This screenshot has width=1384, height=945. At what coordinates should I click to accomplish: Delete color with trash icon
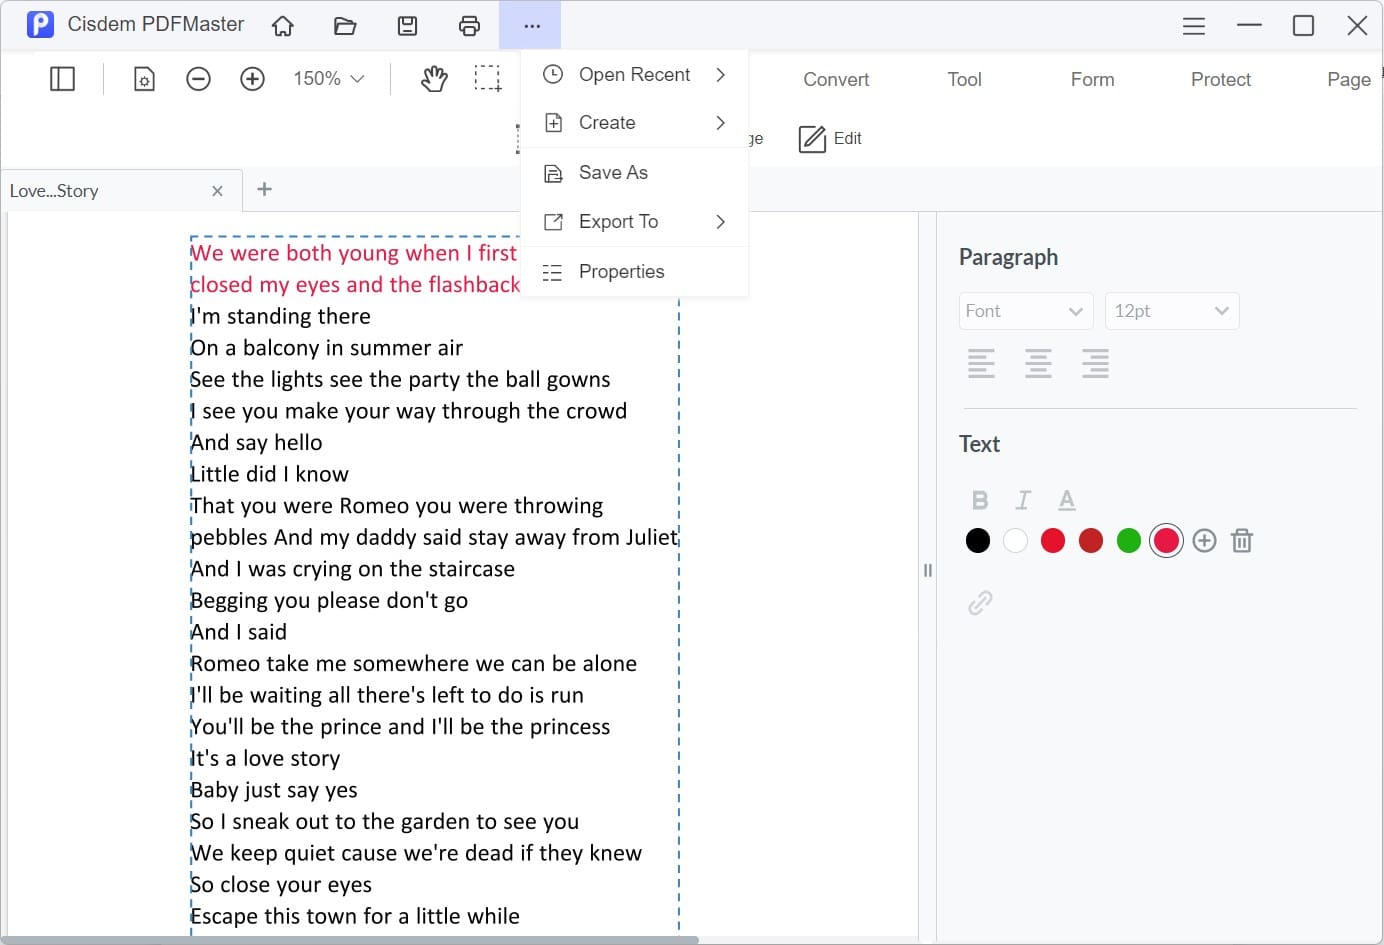(x=1242, y=541)
